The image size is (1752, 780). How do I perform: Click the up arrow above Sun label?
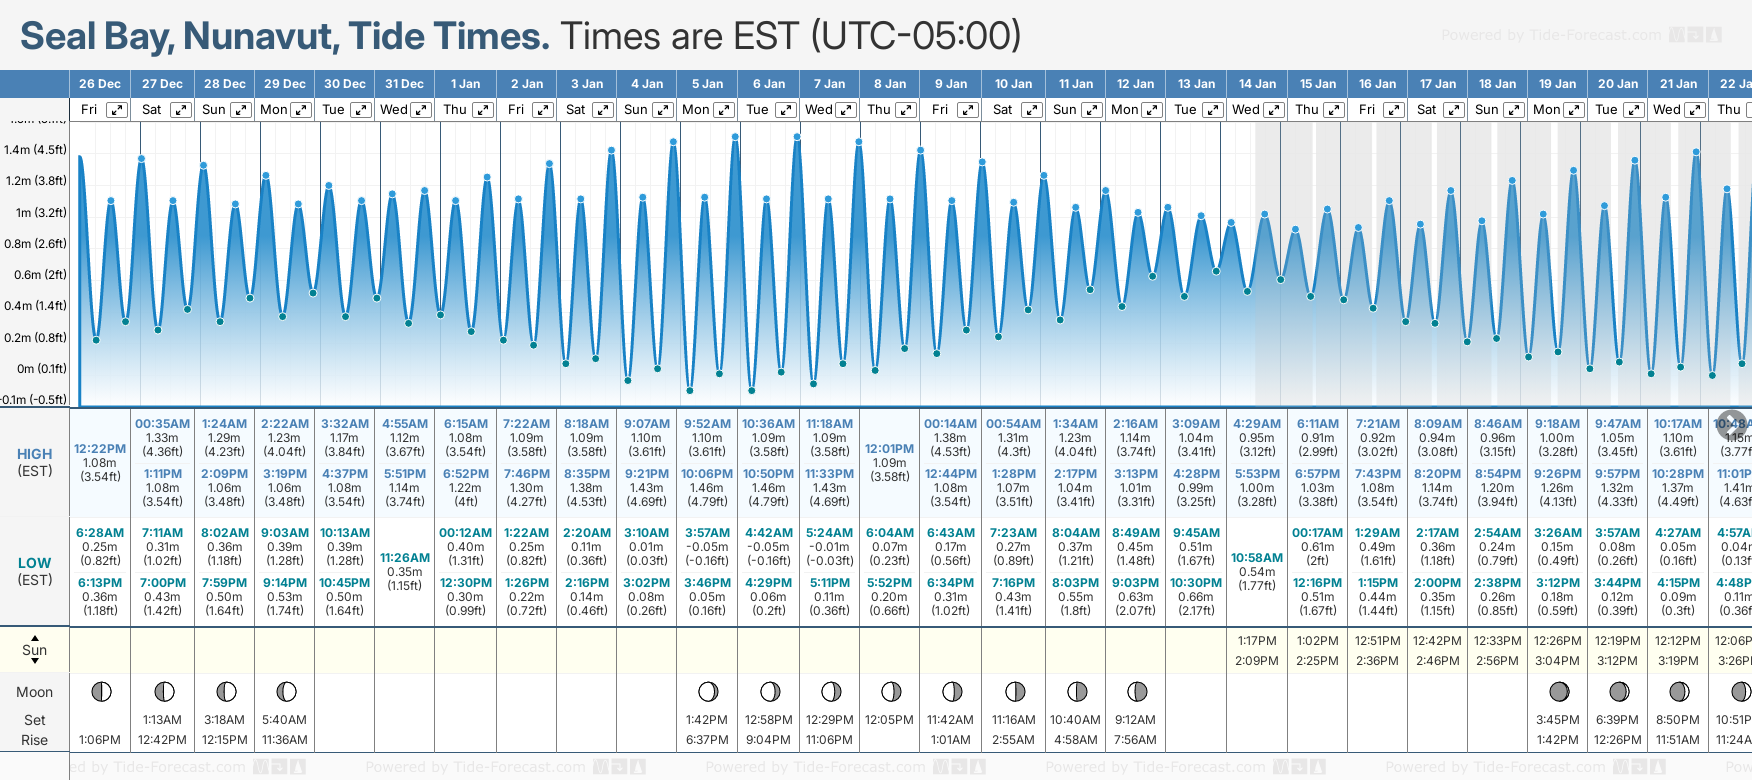tap(35, 638)
